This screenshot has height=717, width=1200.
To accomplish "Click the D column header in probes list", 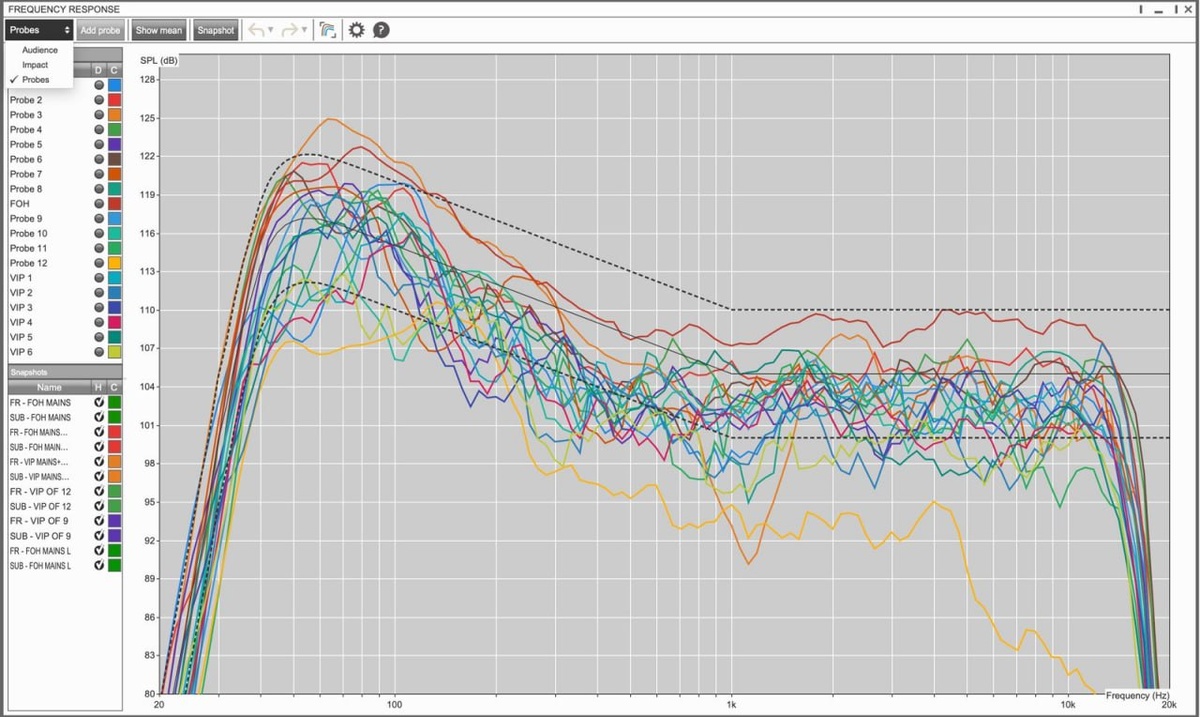I will (99, 70).
